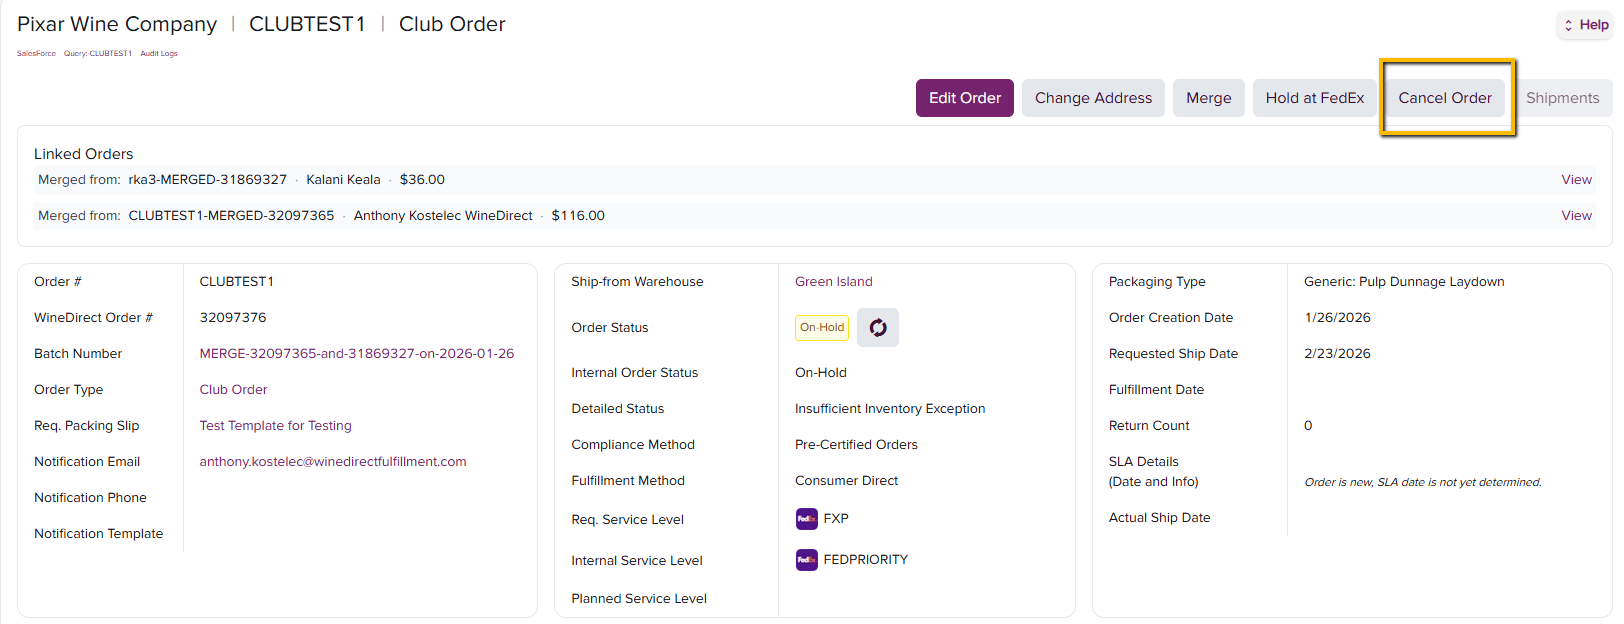Click the $116.00 merged order amount
The image size is (1624, 624).
[x=578, y=216]
